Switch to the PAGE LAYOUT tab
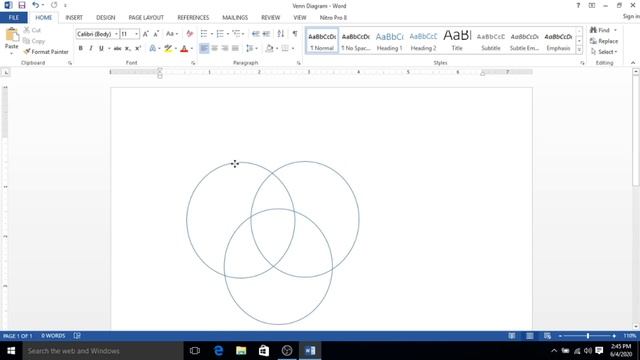Image resolution: width=640 pixels, height=360 pixels. click(146, 18)
